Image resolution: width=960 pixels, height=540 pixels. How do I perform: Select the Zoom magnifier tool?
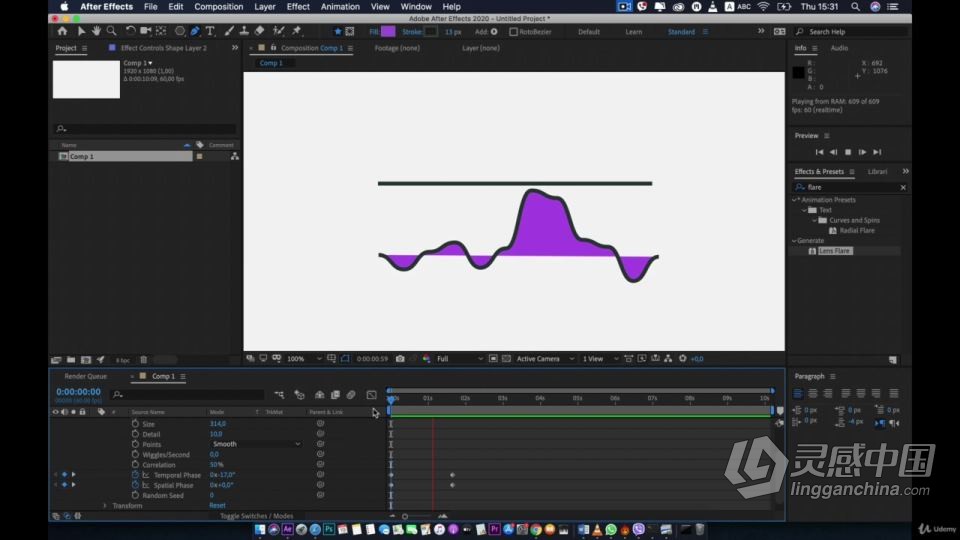pyautogui.click(x=111, y=31)
